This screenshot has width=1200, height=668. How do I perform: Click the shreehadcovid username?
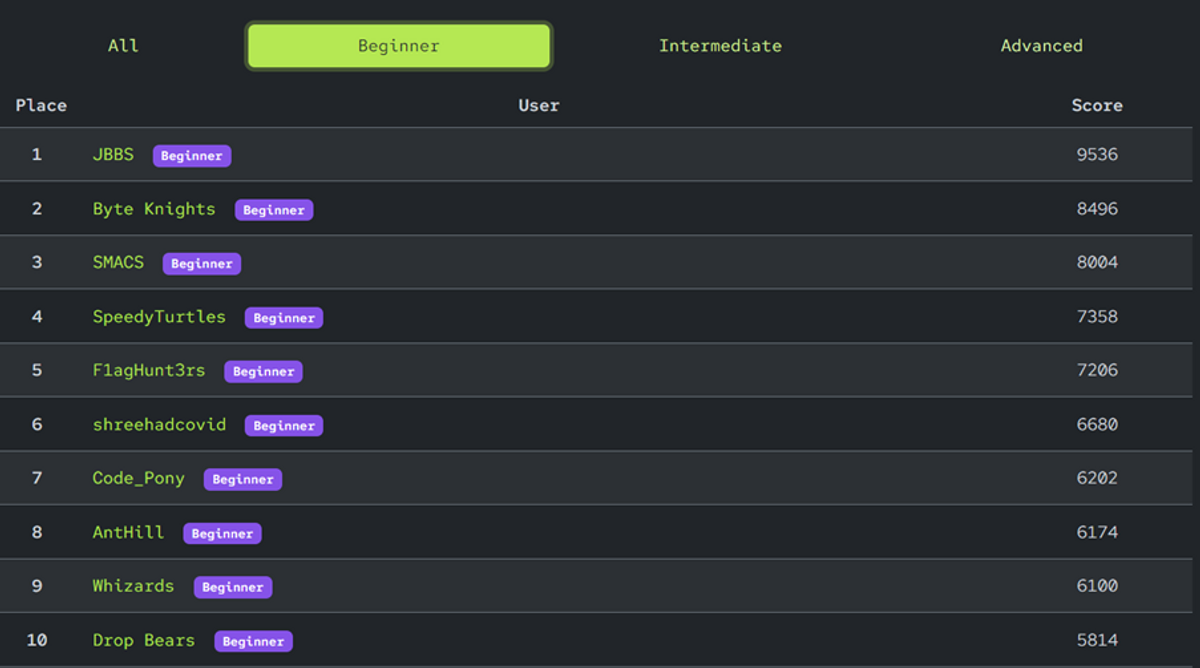[x=159, y=425]
